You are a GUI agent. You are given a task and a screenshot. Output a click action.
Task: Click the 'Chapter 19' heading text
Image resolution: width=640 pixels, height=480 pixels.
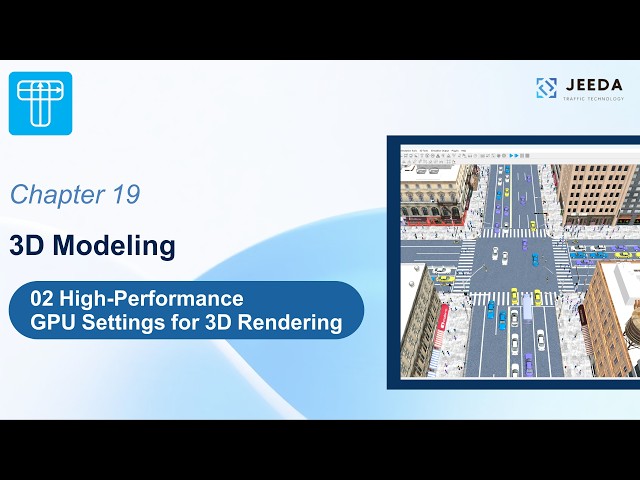pos(75,194)
